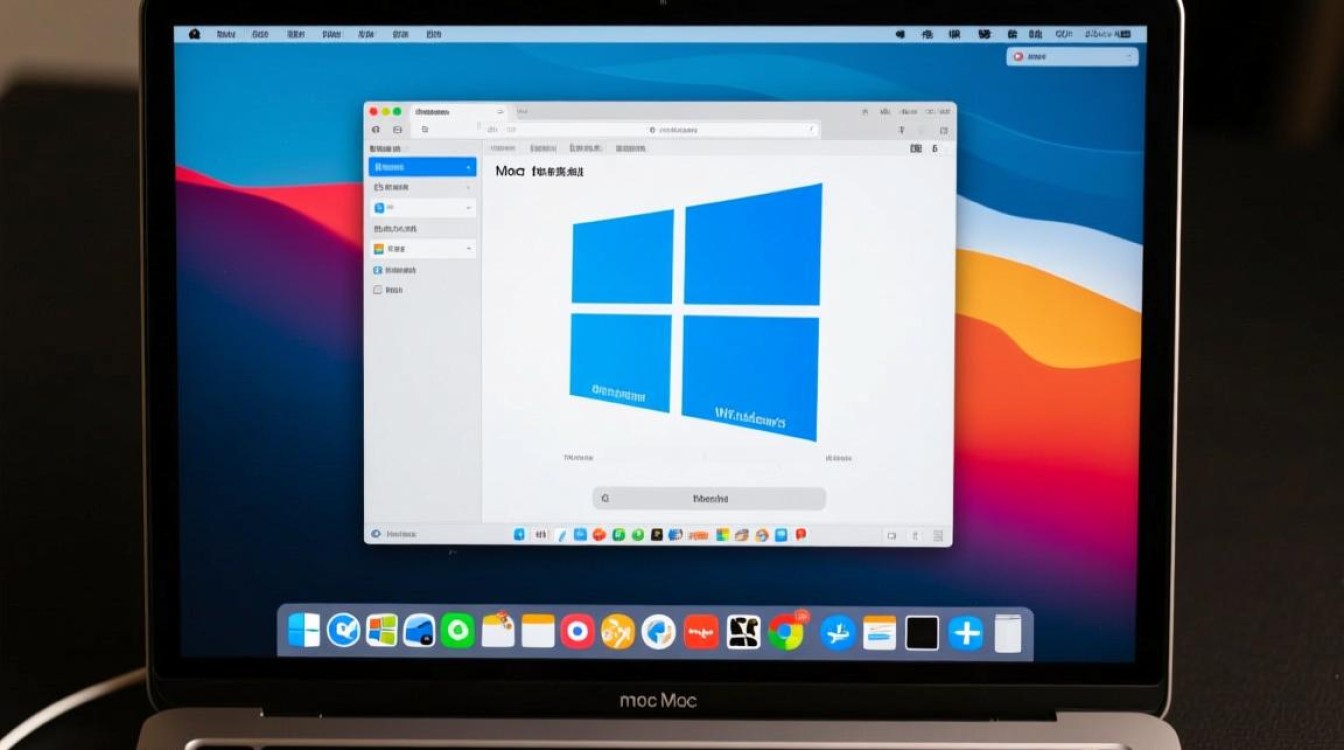
Task: Open the blue Windows logo app at Dock's left end
Action: [303, 630]
